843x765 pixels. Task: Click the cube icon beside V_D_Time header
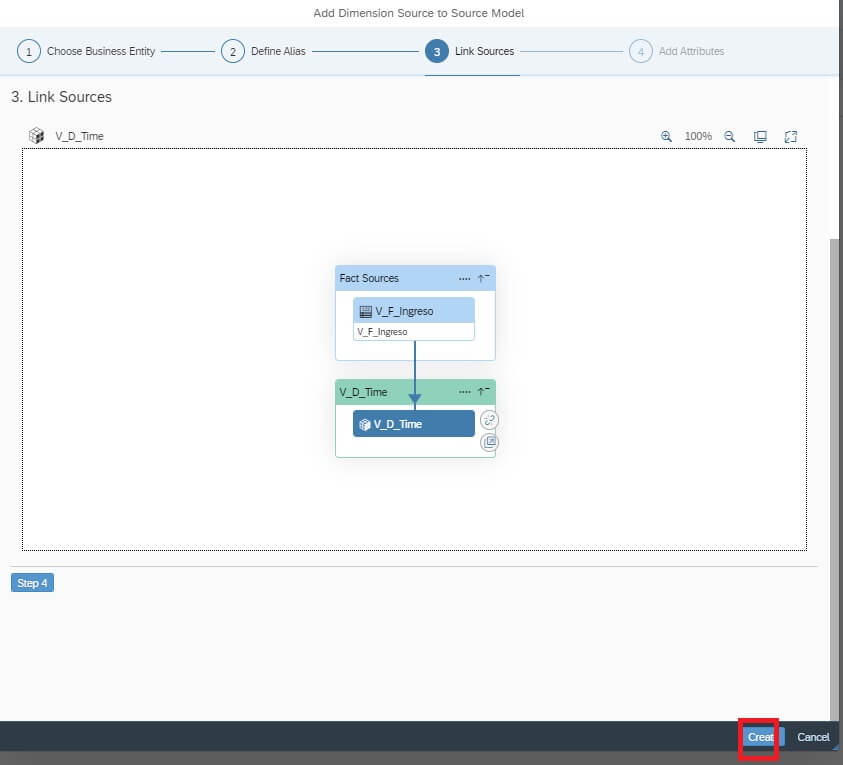coord(37,135)
